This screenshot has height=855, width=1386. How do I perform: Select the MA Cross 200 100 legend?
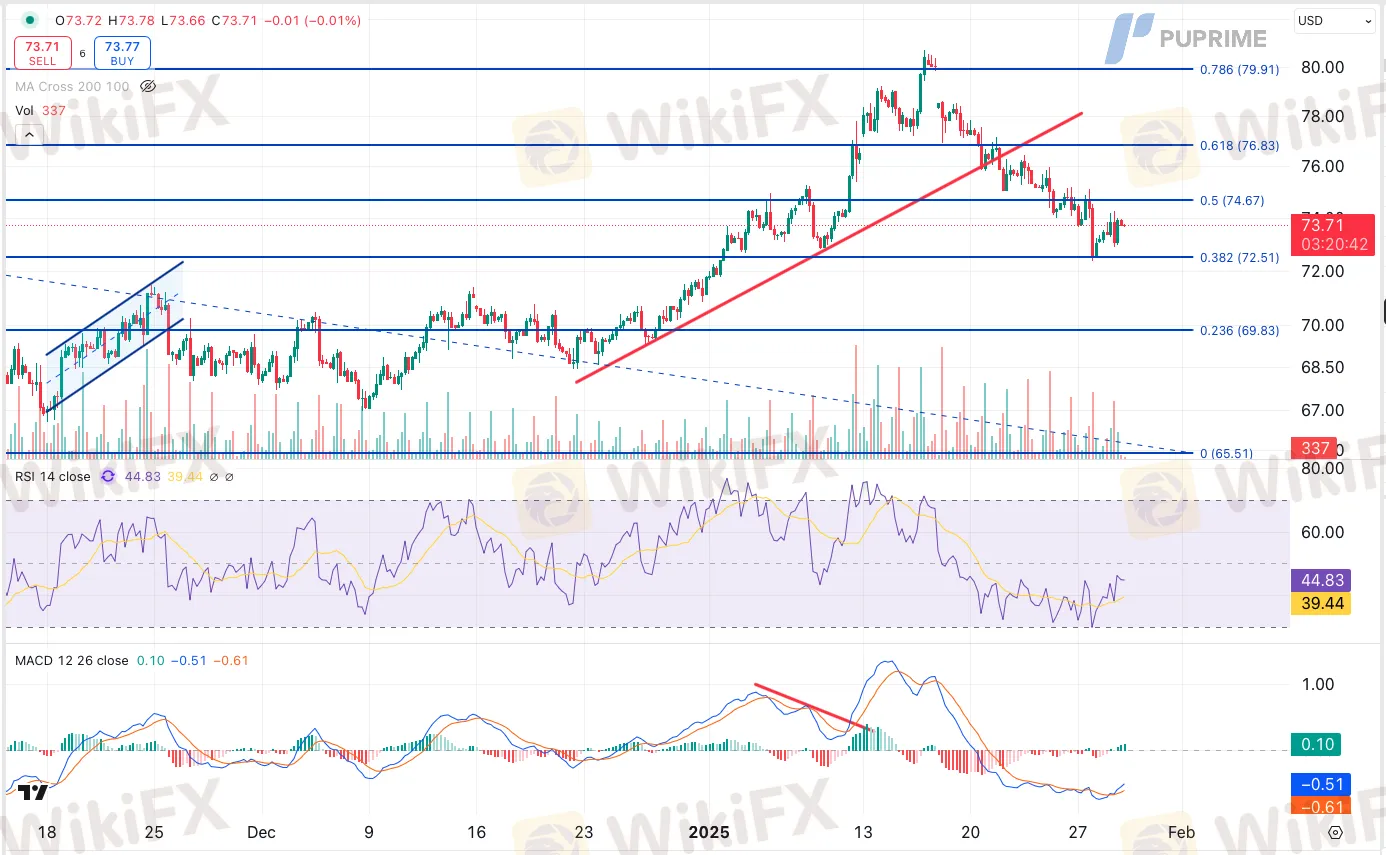72,87
